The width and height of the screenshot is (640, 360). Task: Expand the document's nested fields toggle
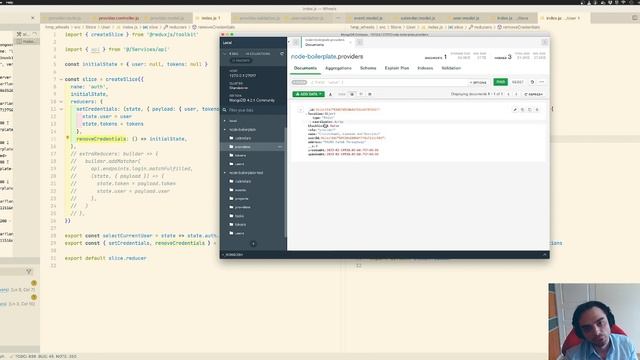click(x=300, y=110)
